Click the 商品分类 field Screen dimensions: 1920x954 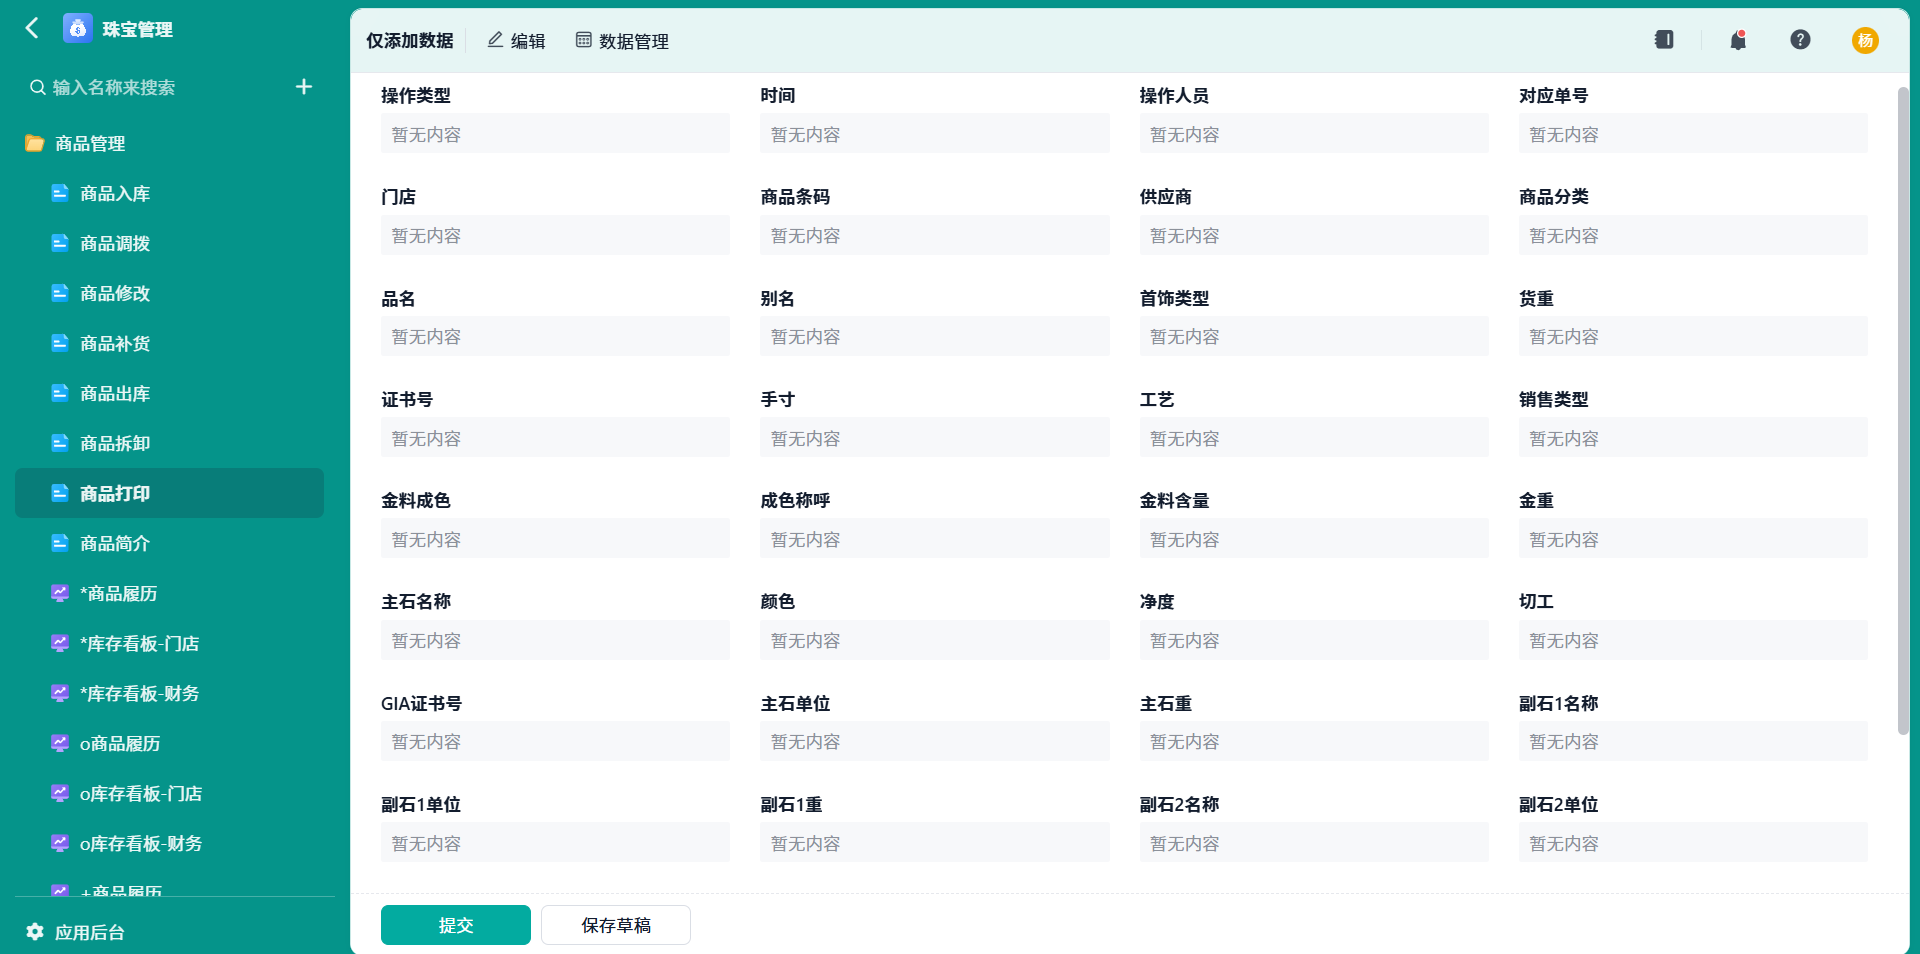1693,235
